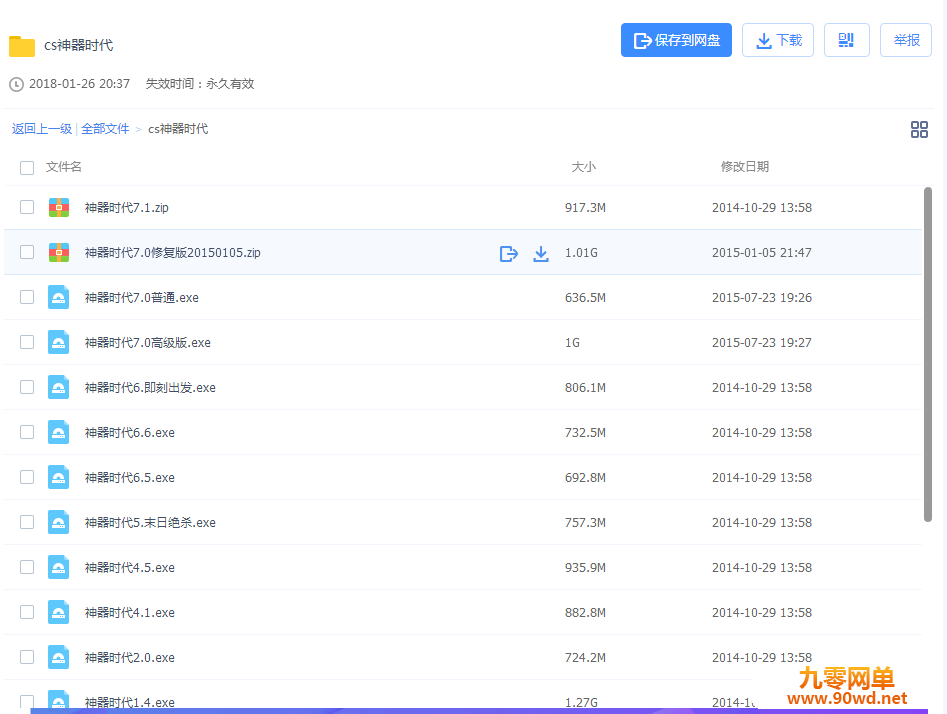This screenshot has width=947, height=714.
Task: Open file name 神器时代4.5.exe
Action: coord(130,568)
